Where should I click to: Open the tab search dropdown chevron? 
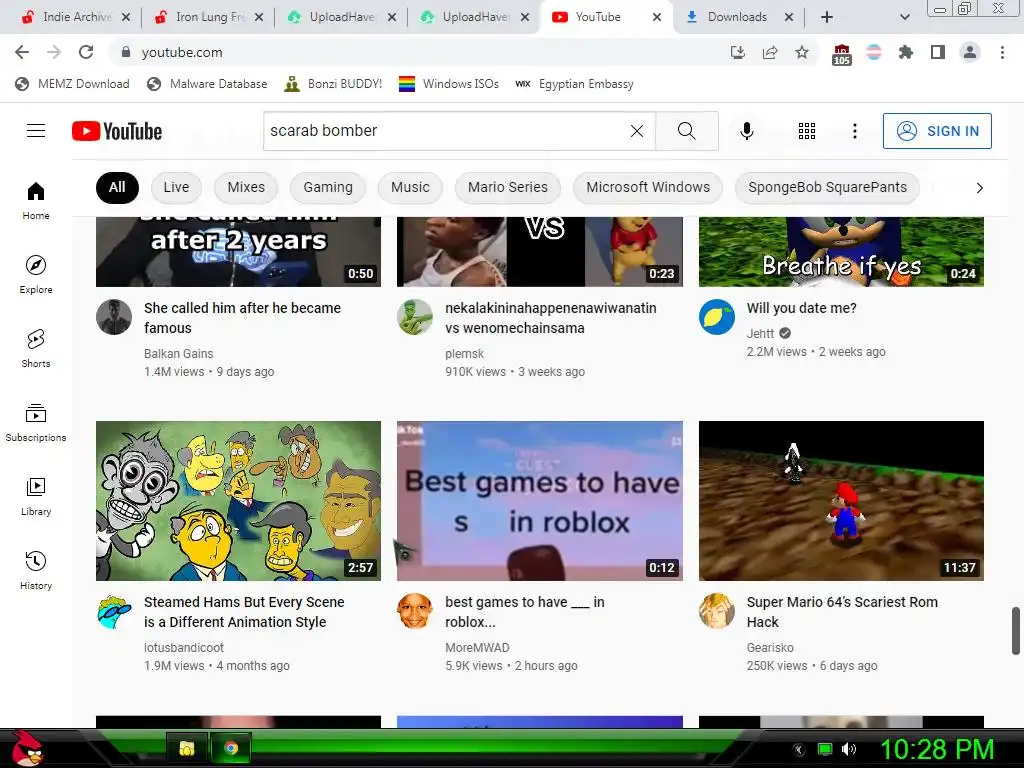click(x=904, y=17)
